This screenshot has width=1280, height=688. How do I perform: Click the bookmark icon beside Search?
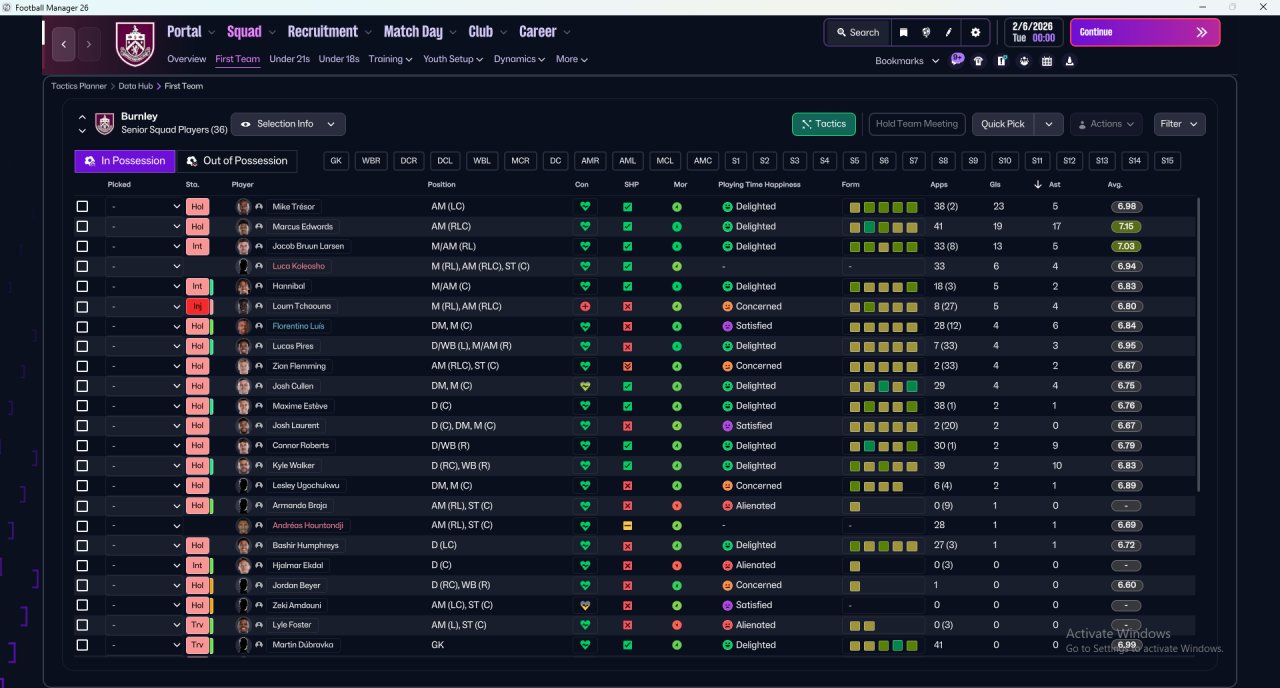coord(903,32)
